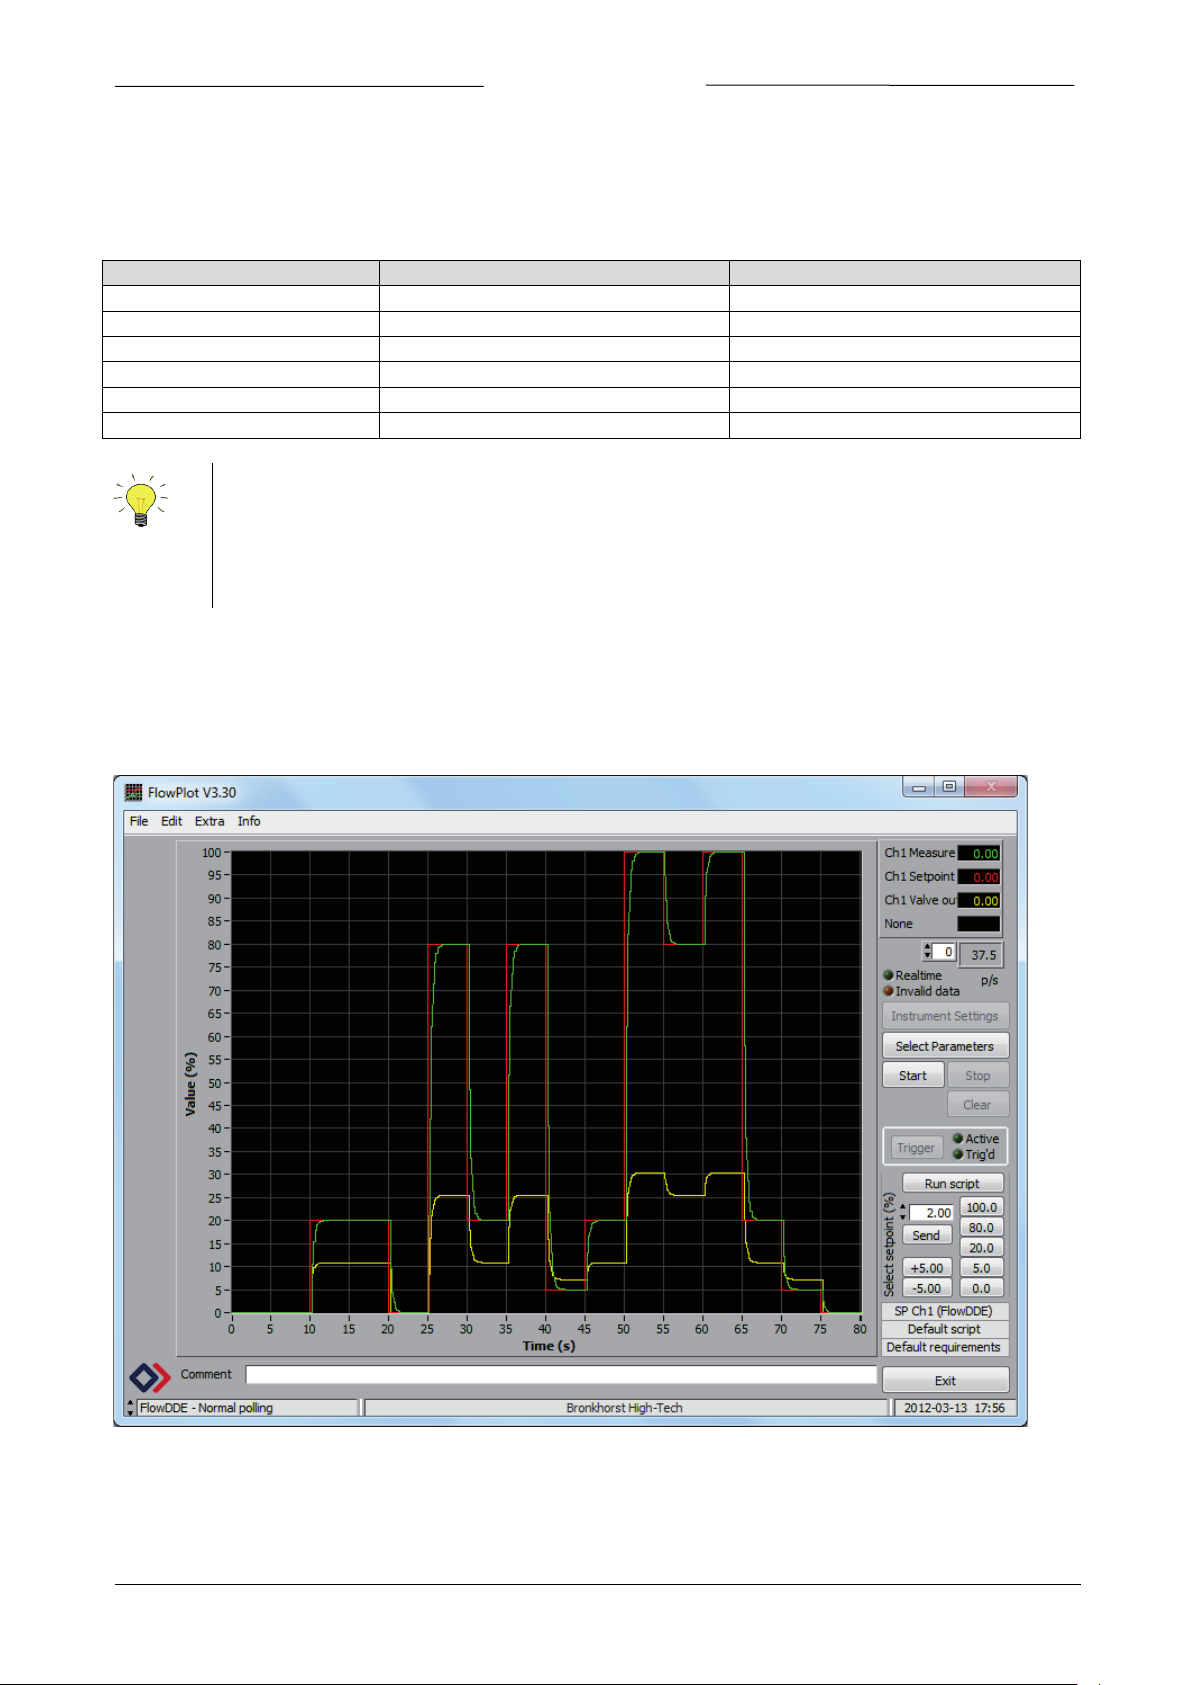Click the 2012-03-13 17:56 timestamp
The width and height of the screenshot is (1192, 1685).
(954, 1408)
